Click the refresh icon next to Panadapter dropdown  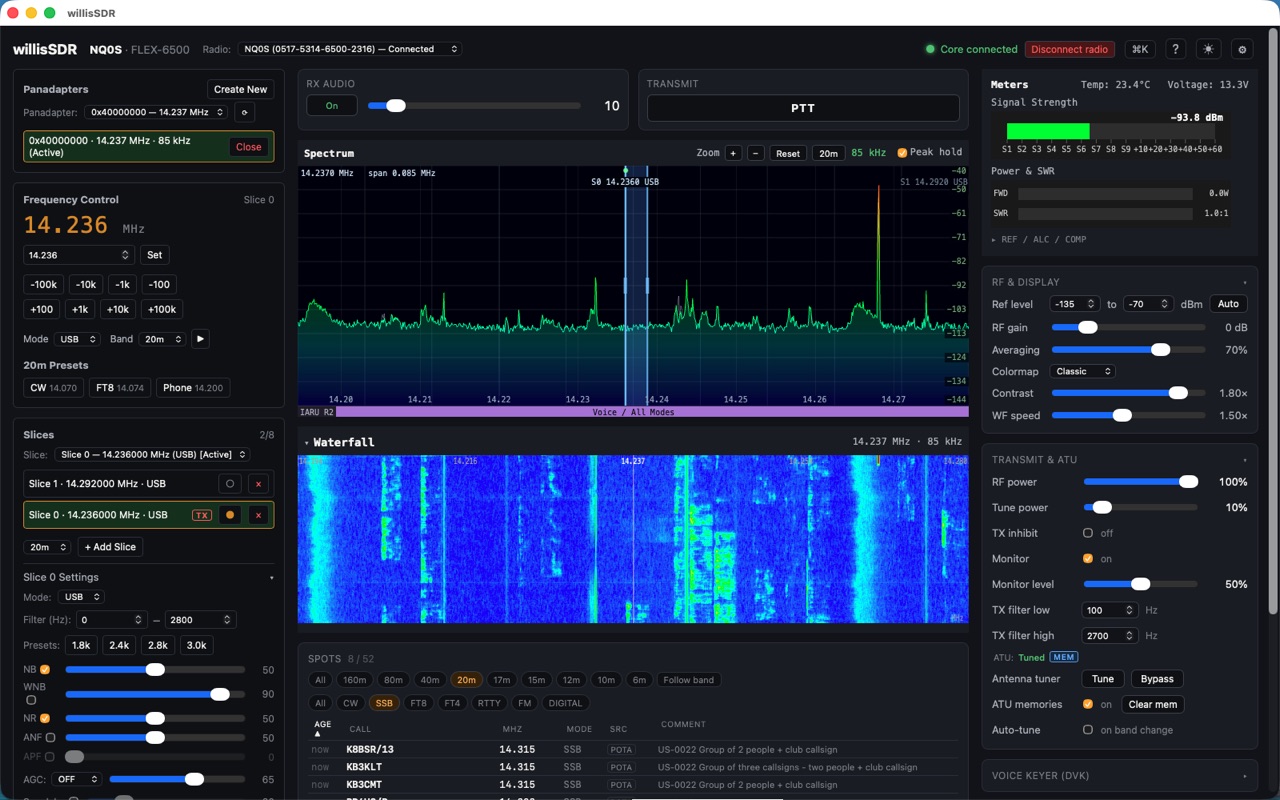[244, 113]
